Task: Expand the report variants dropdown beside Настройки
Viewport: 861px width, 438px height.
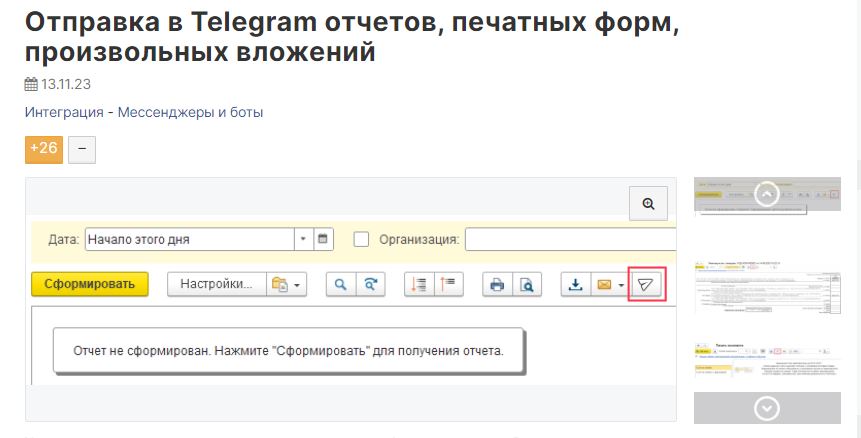Action: [286, 285]
